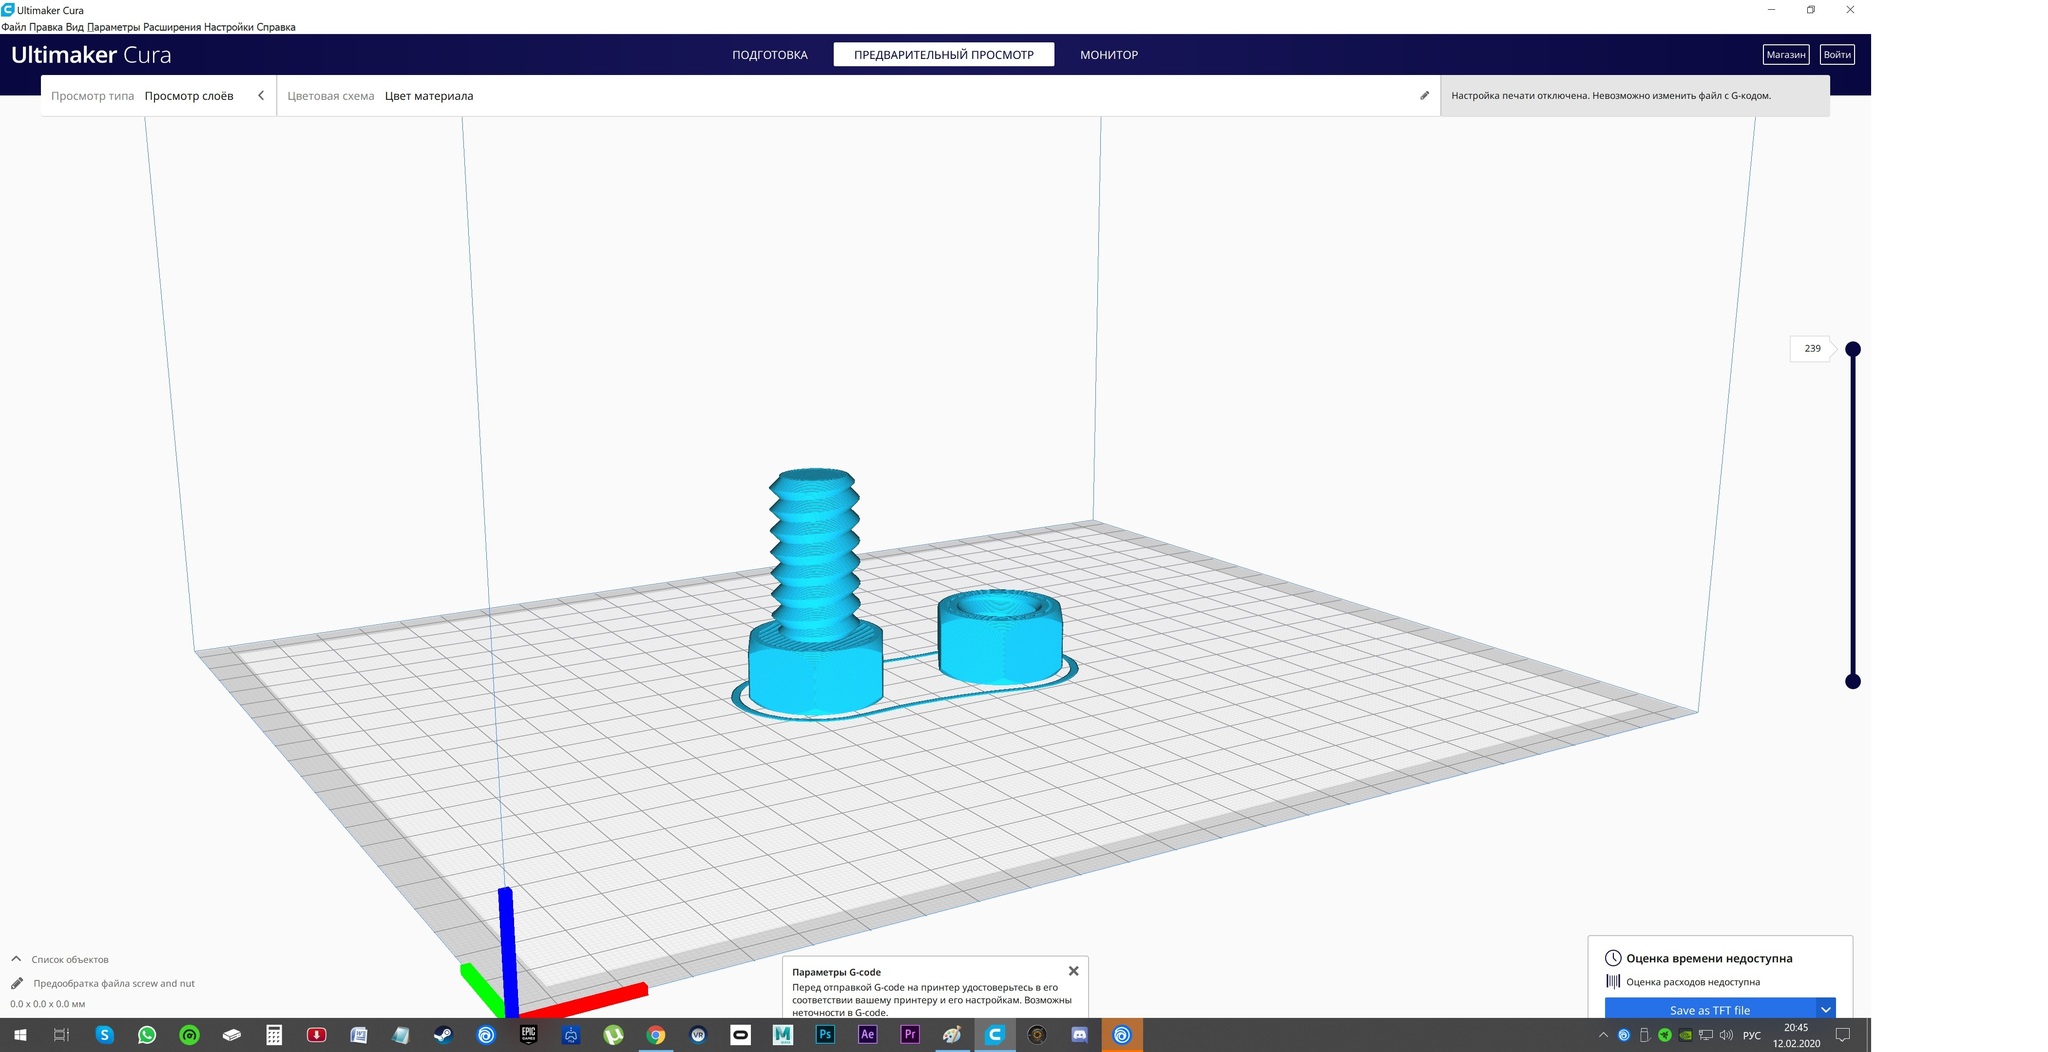Click the Магазин button
This screenshot has width=2048, height=1052.
point(1785,55)
